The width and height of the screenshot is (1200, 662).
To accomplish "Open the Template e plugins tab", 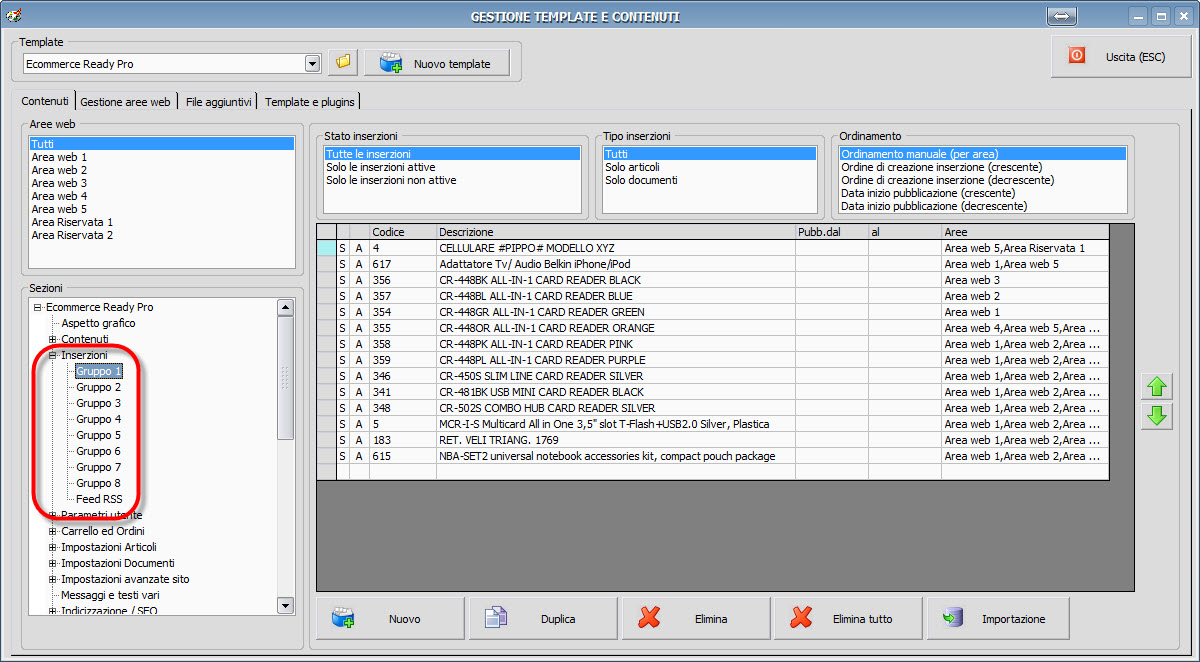I will coord(309,102).
